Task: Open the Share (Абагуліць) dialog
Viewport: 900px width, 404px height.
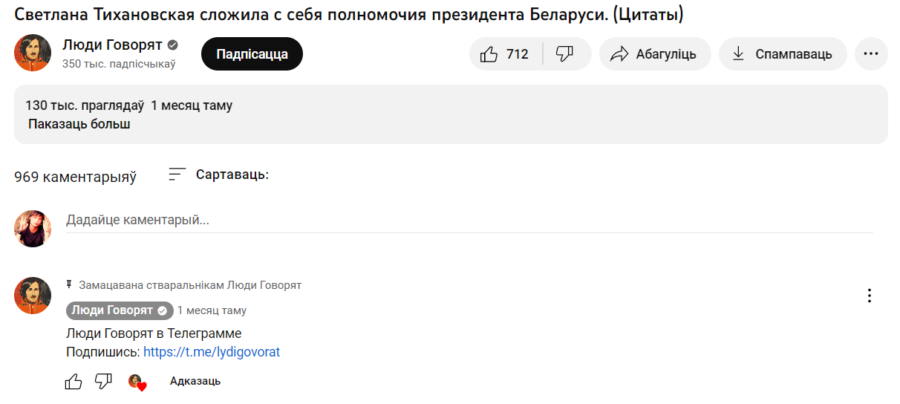Action: click(x=655, y=54)
